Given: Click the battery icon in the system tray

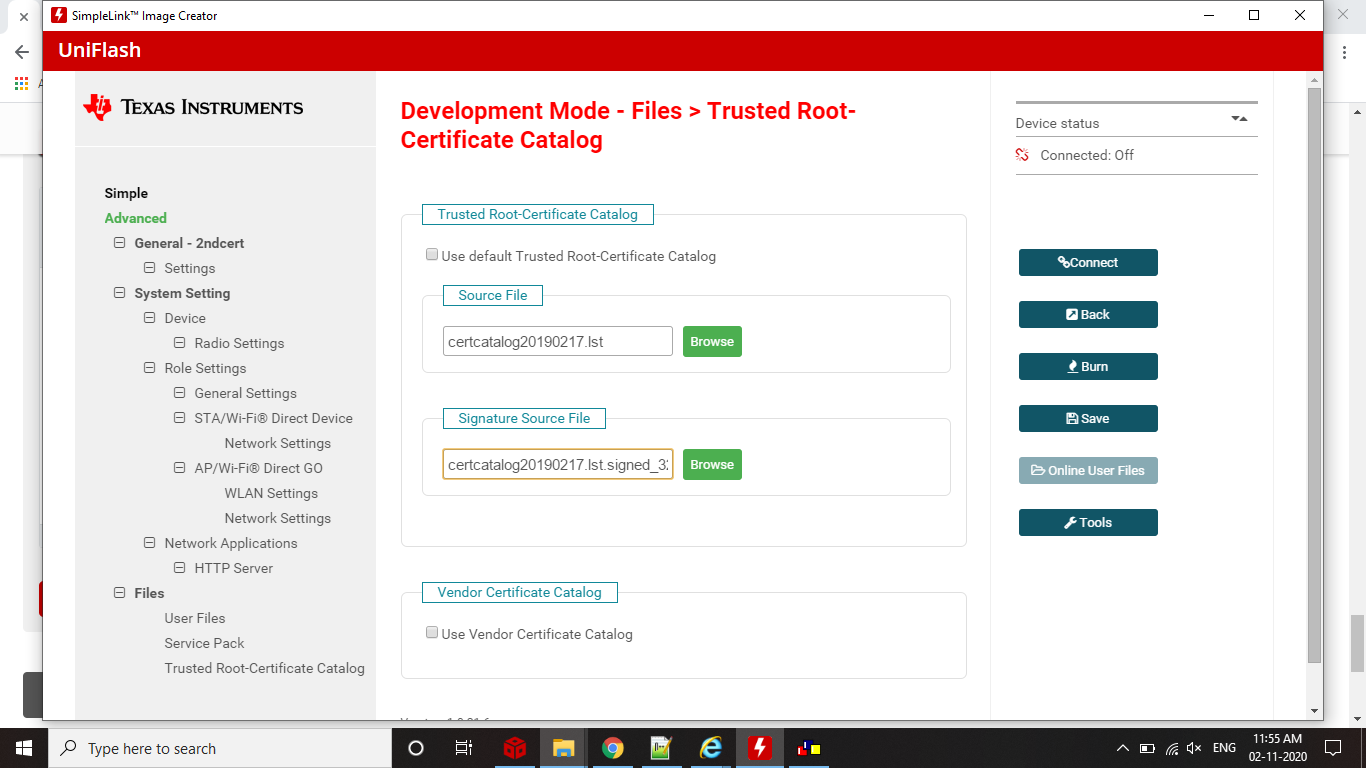Looking at the screenshot, I should (1147, 748).
